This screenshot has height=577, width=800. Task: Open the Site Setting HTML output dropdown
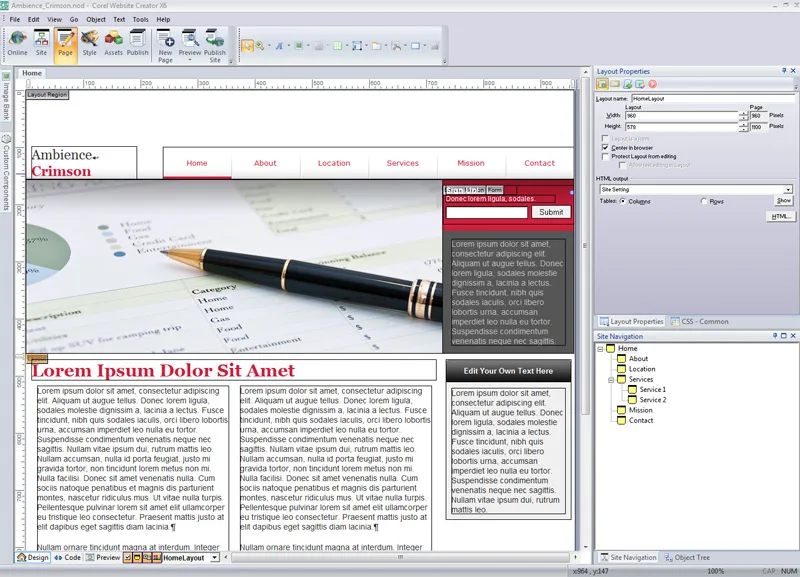(x=696, y=189)
